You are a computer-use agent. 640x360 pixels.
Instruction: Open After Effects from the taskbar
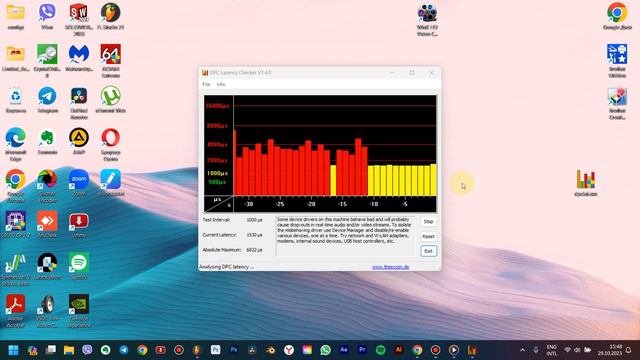(344, 350)
